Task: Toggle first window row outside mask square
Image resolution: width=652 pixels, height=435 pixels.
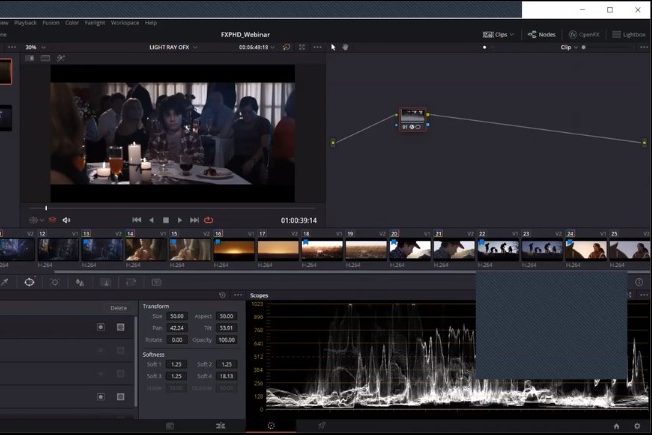Action: 120,327
